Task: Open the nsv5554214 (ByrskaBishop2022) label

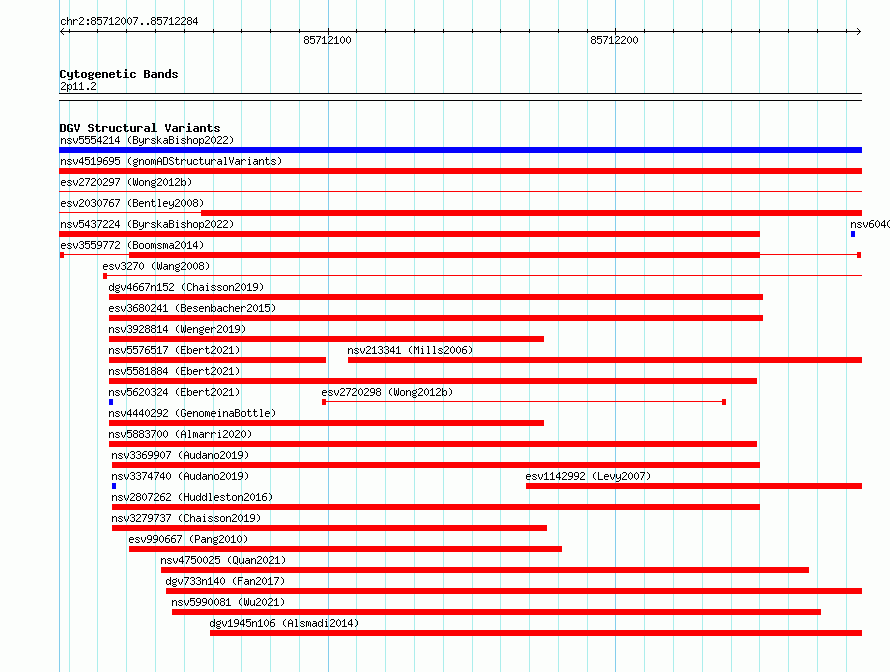Action: [x=147, y=140]
